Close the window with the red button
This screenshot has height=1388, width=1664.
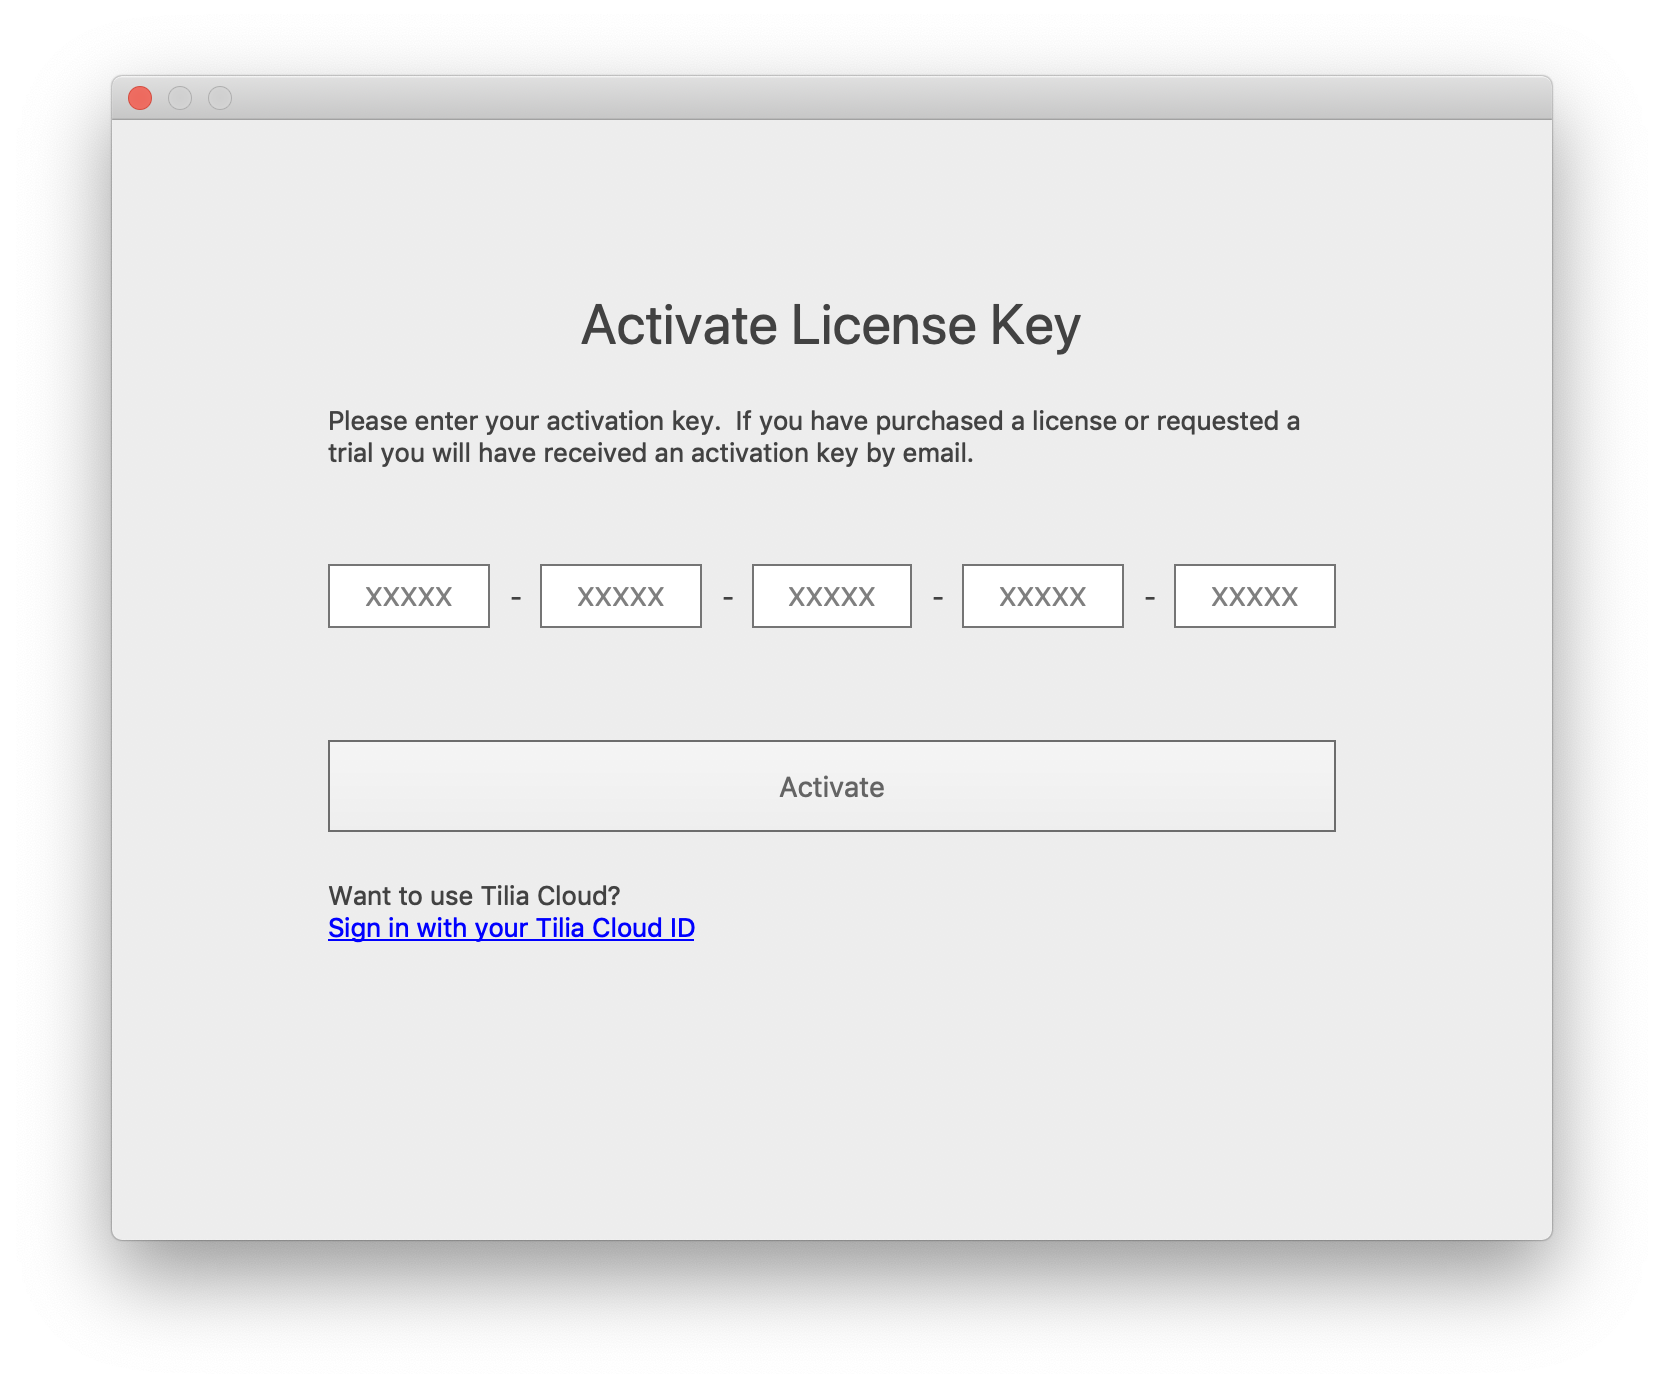(x=140, y=98)
